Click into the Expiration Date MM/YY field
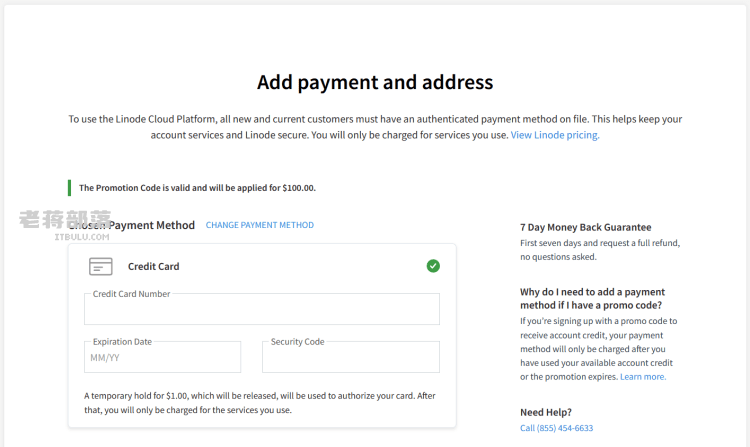Image resolution: width=750 pixels, height=447 pixels. click(x=163, y=357)
